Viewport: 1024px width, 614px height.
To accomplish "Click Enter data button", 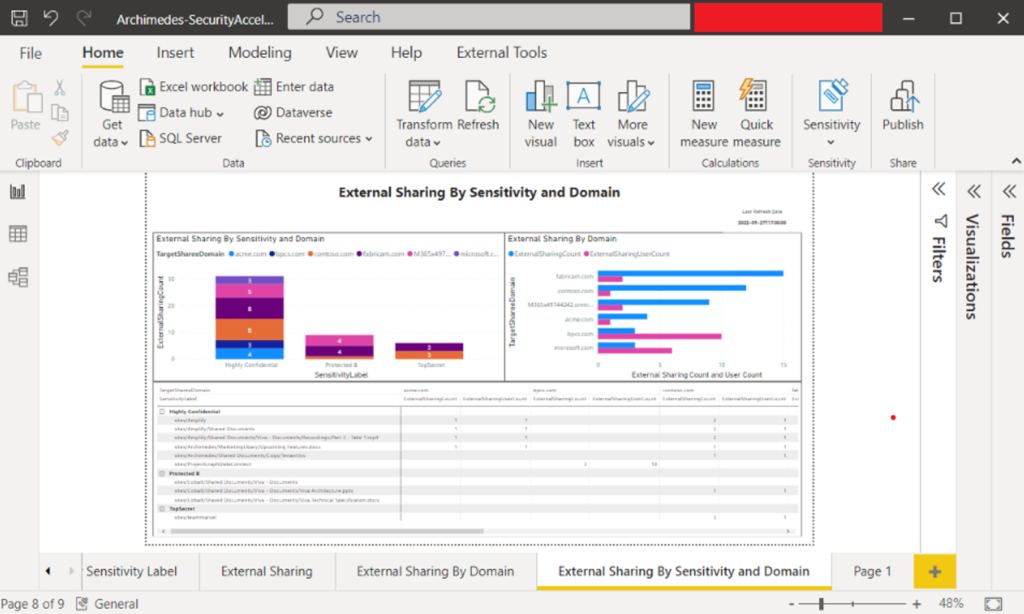I will (x=294, y=87).
